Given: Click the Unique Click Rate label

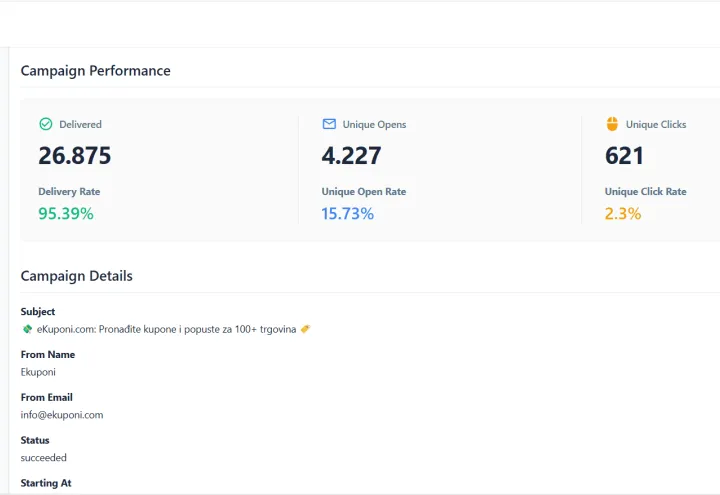Looking at the screenshot, I should 646,191.
